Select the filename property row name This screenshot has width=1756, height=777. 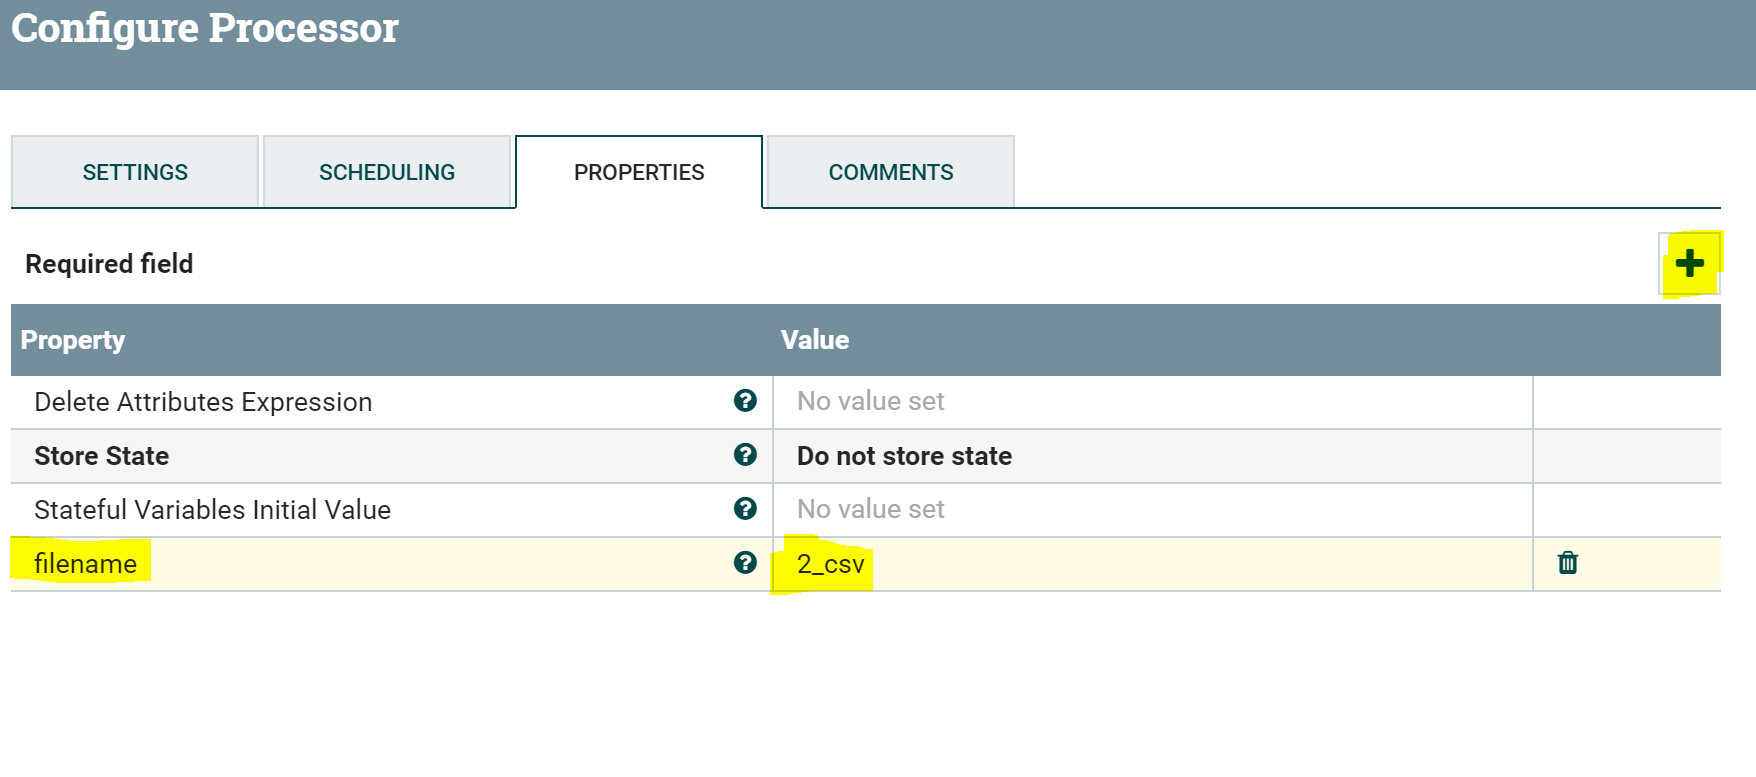(86, 564)
